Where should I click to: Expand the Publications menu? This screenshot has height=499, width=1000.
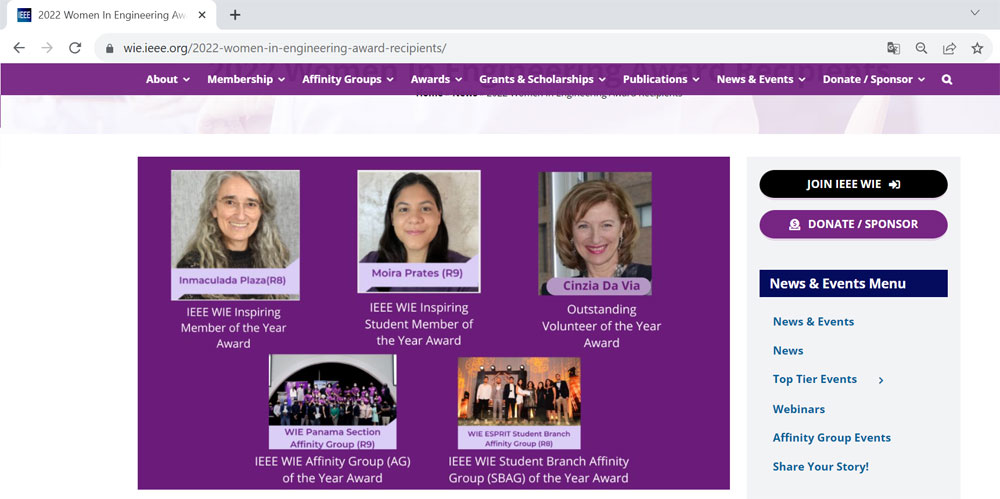[661, 79]
